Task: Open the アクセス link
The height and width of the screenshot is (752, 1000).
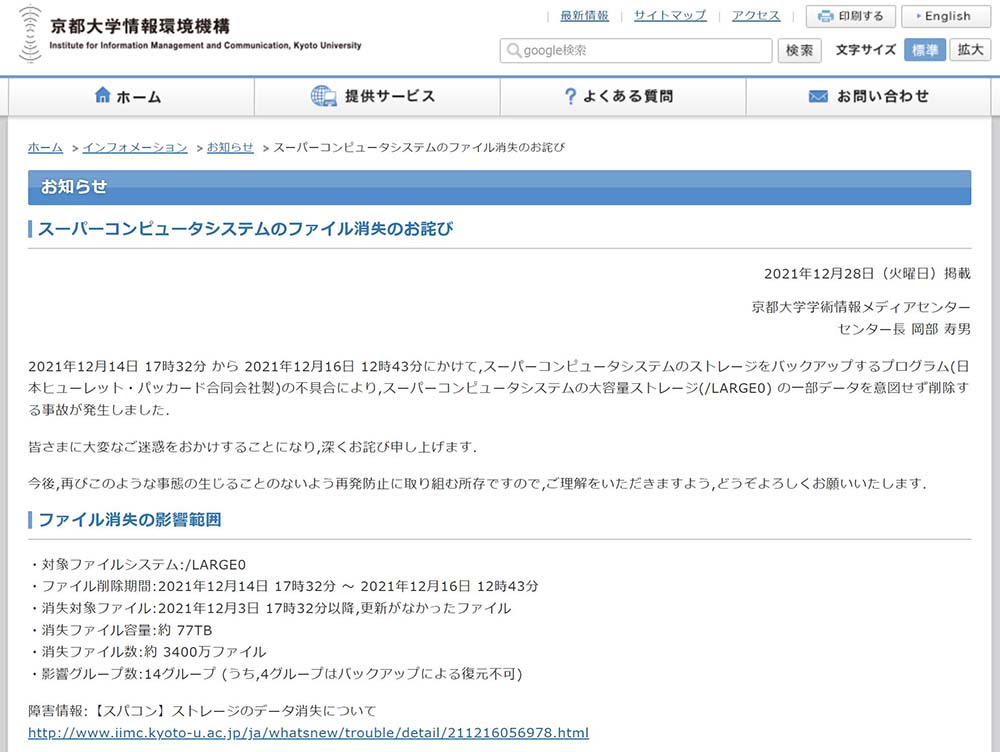Action: click(x=755, y=15)
